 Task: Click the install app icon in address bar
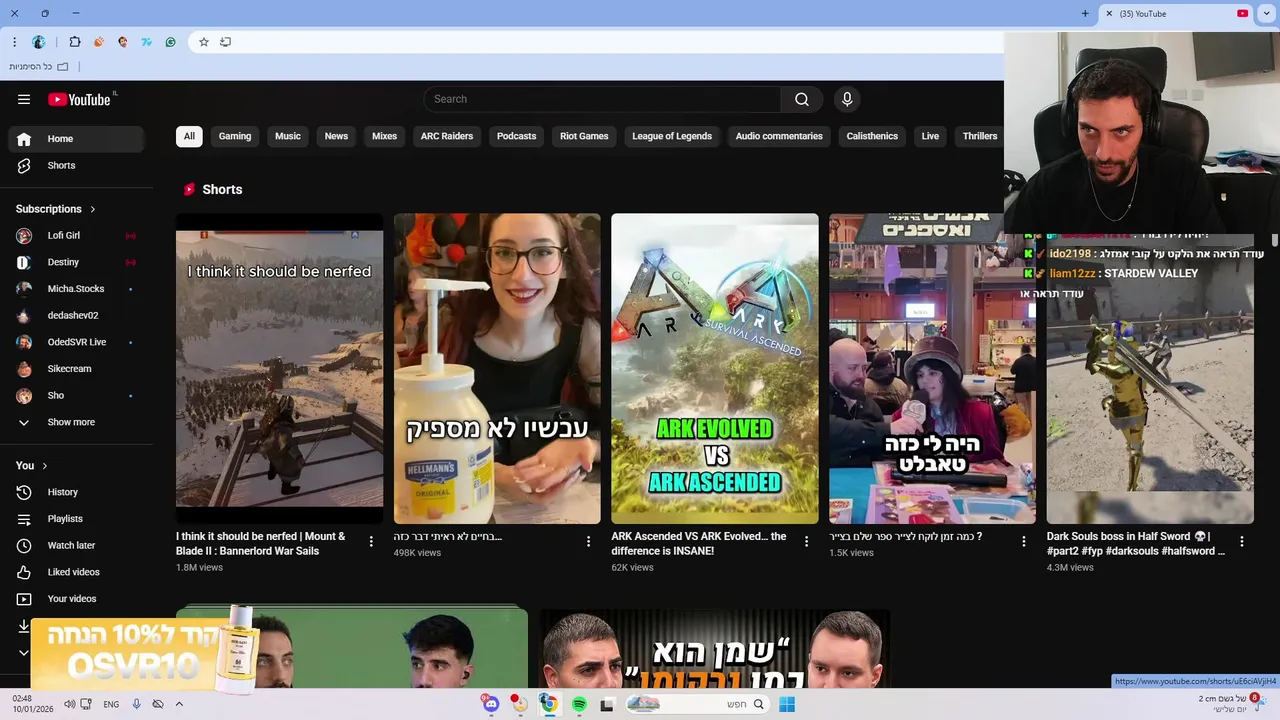pos(226,42)
